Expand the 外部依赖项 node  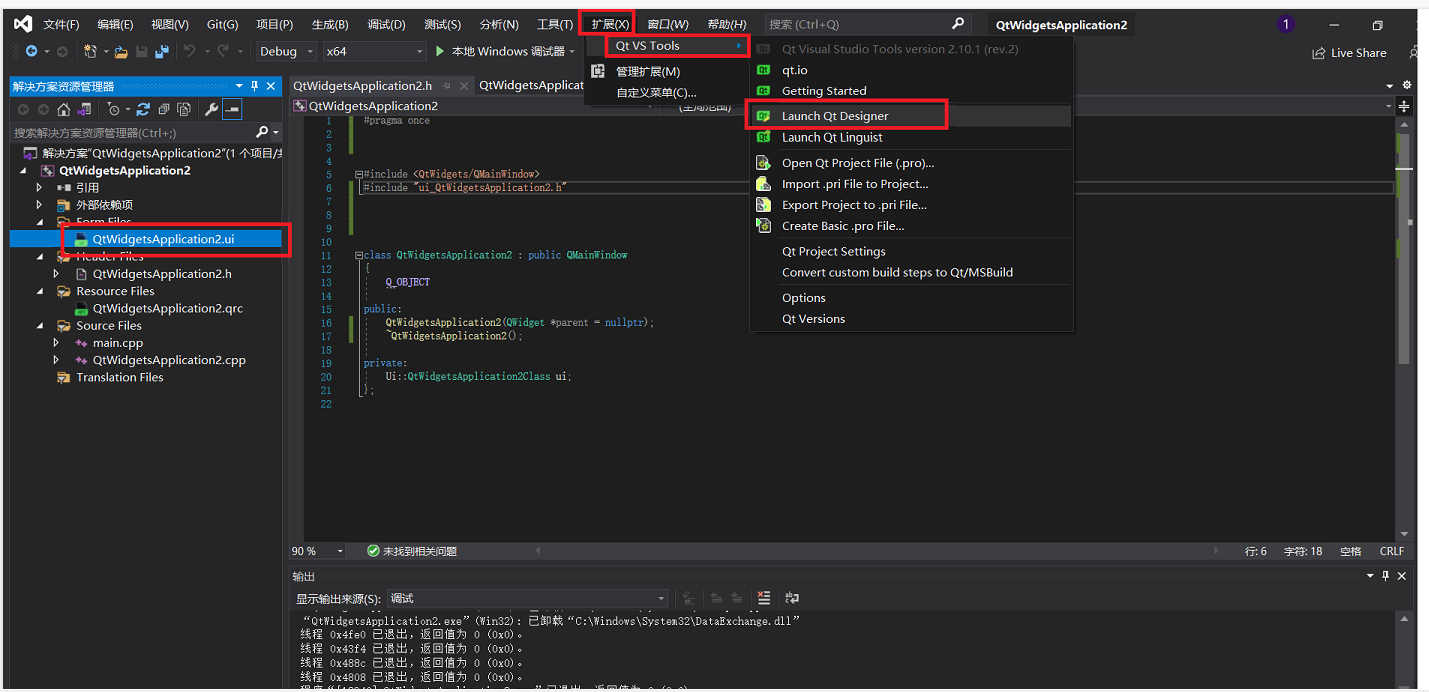pyautogui.click(x=40, y=205)
